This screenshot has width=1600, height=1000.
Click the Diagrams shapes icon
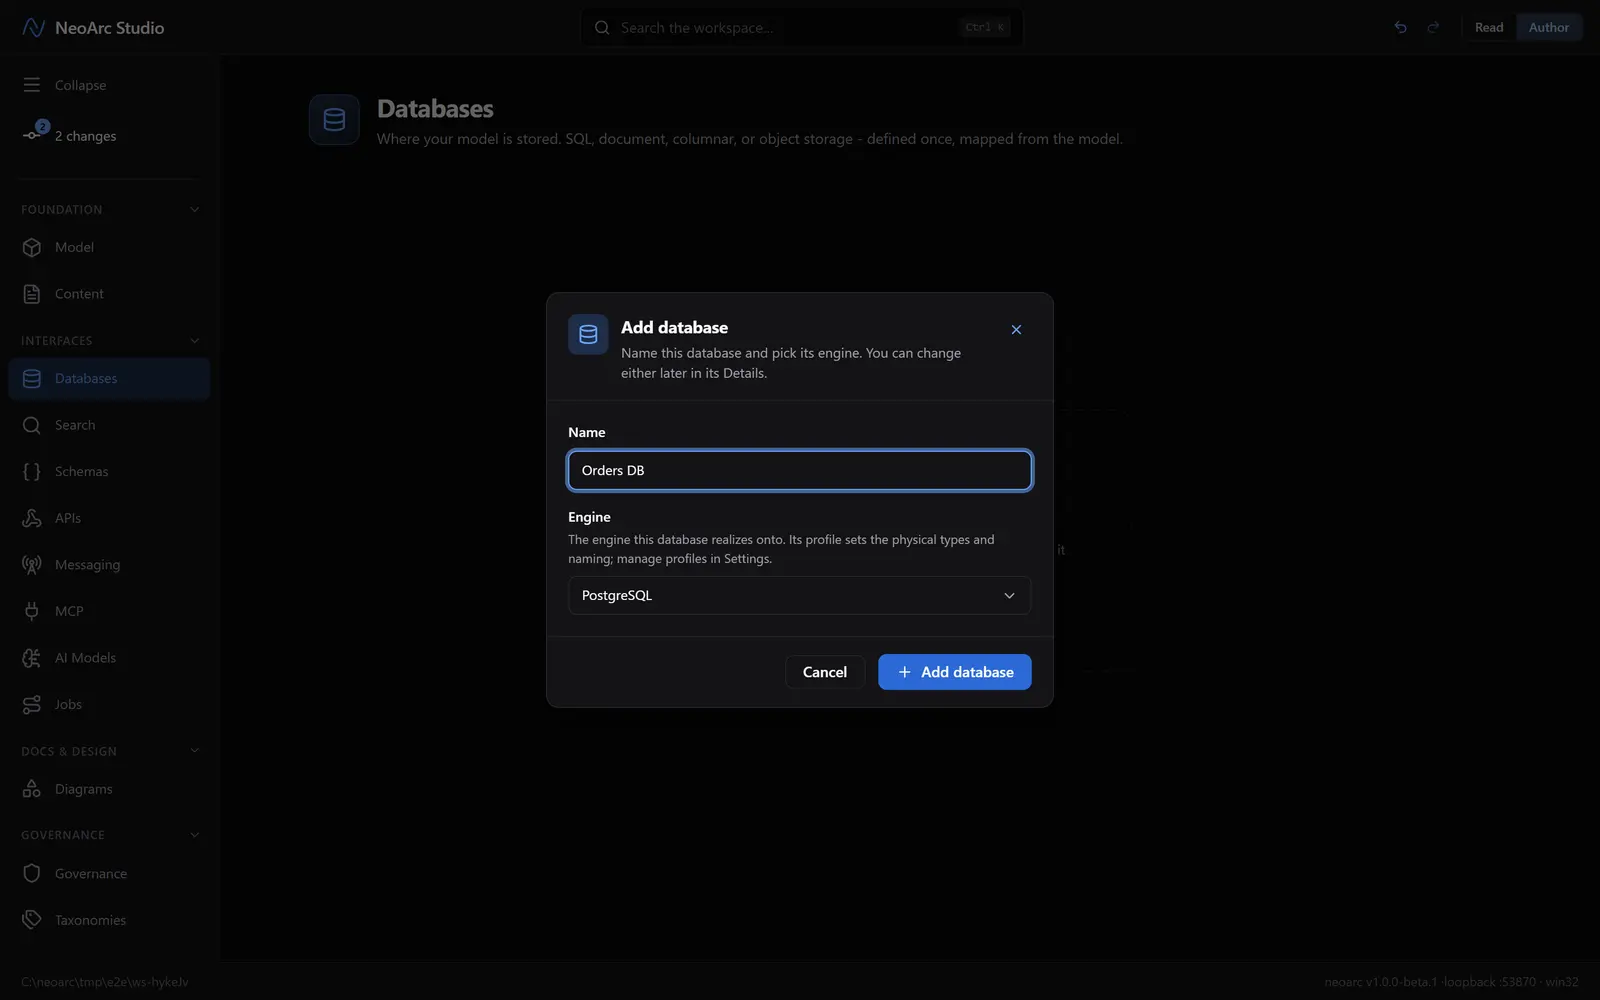pos(32,789)
